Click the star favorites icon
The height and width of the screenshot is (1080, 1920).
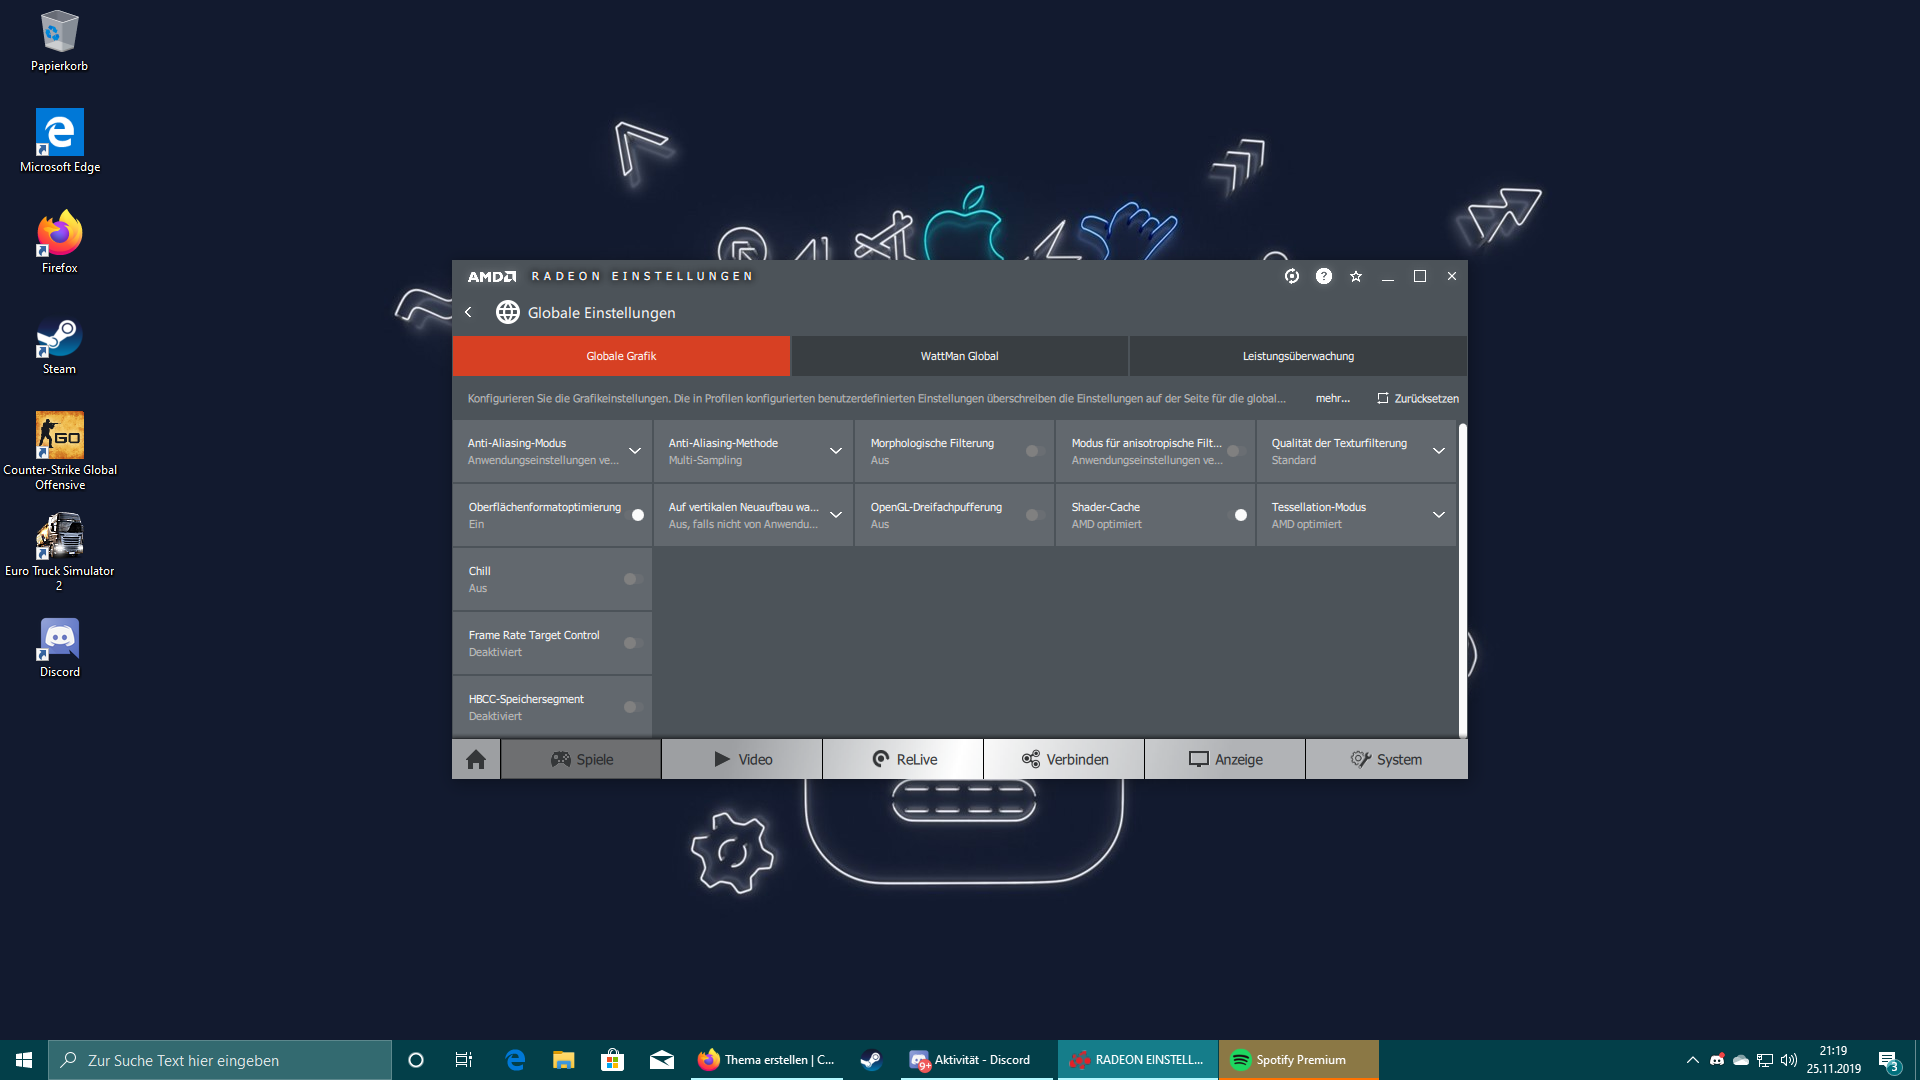pos(1356,276)
